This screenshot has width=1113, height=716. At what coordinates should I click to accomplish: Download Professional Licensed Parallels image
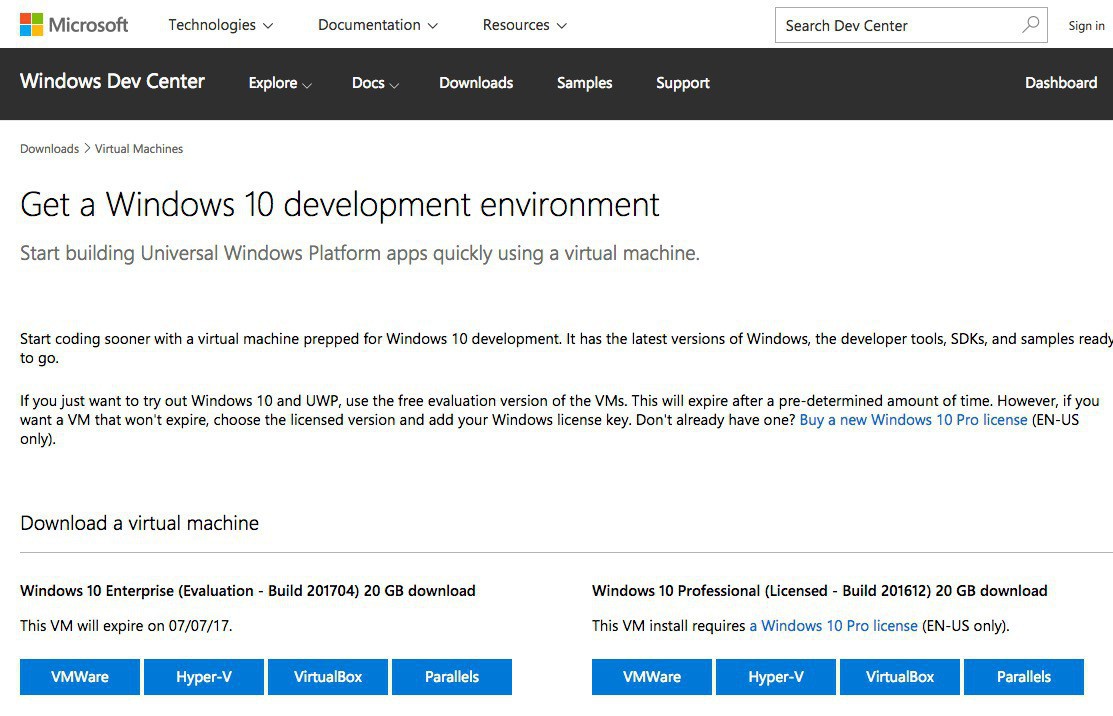pos(1024,677)
